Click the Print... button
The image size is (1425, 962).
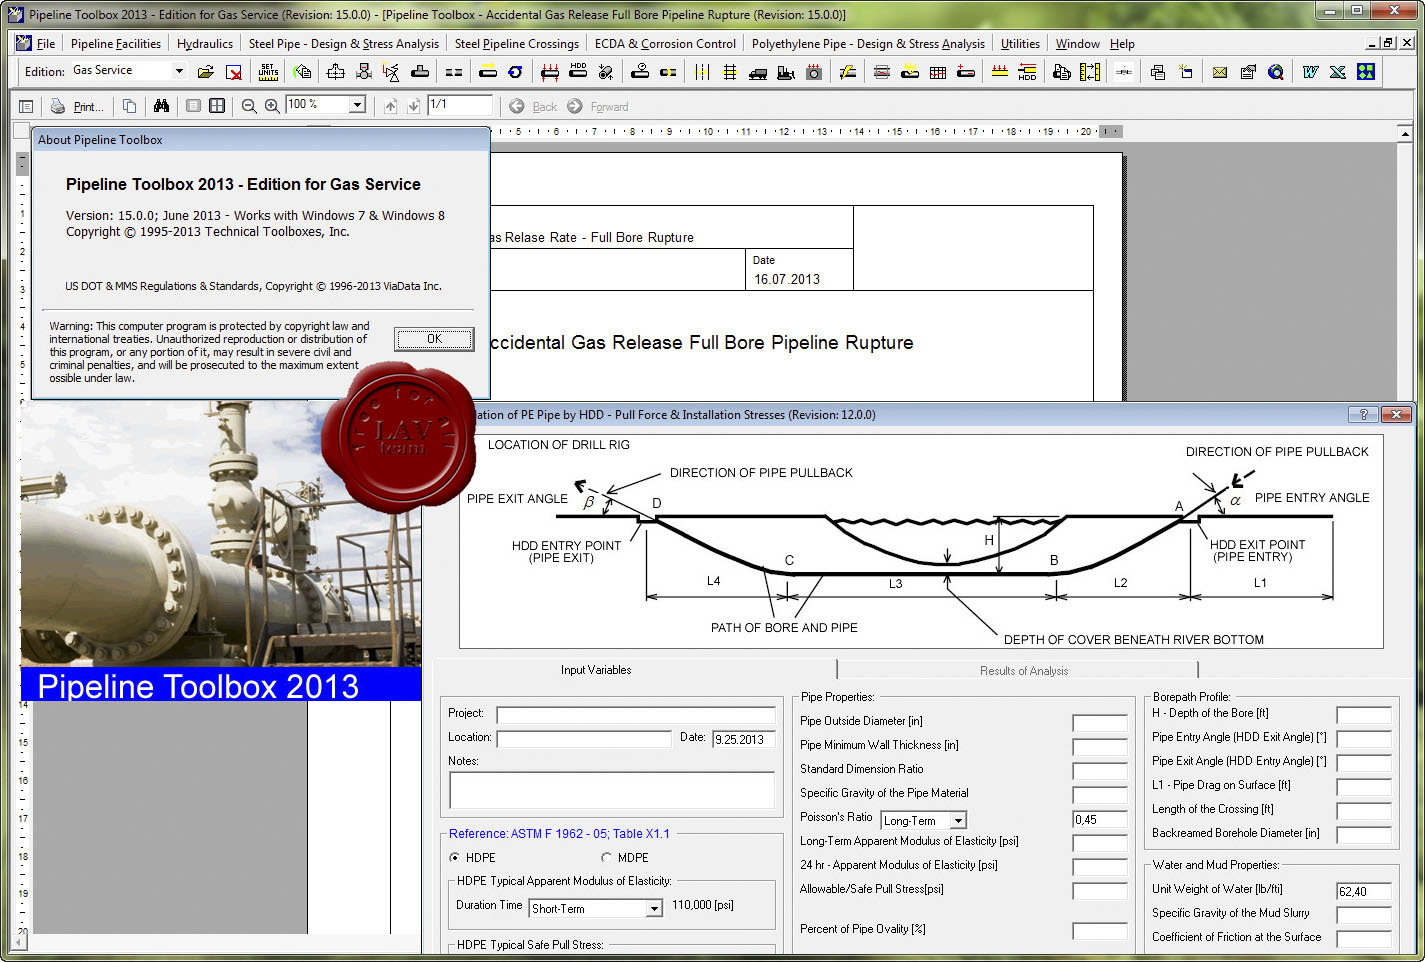click(x=78, y=106)
